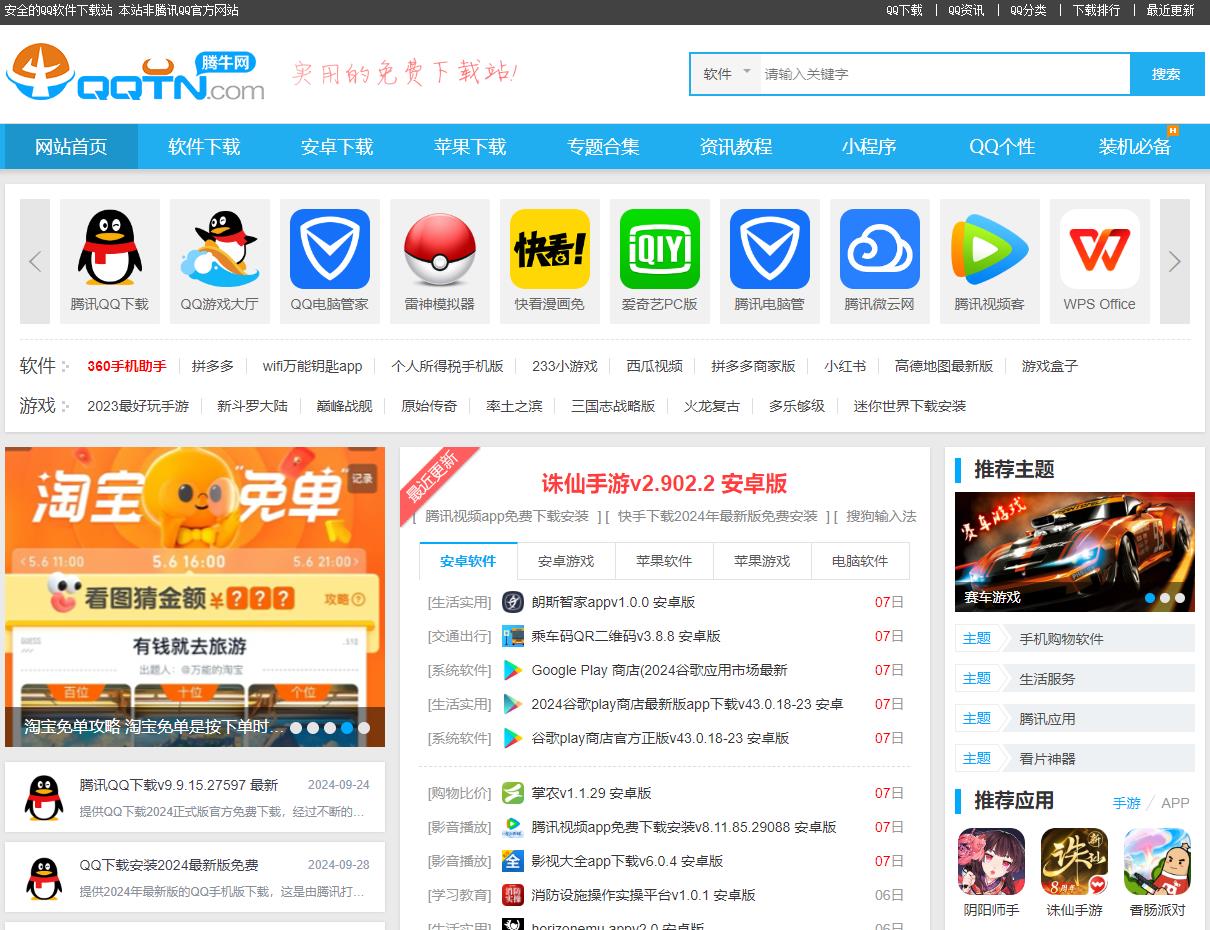Screen dimensions: 1210x930
Task: Switch to the 手游 recommended apps tab
Action: pyautogui.click(x=1127, y=802)
